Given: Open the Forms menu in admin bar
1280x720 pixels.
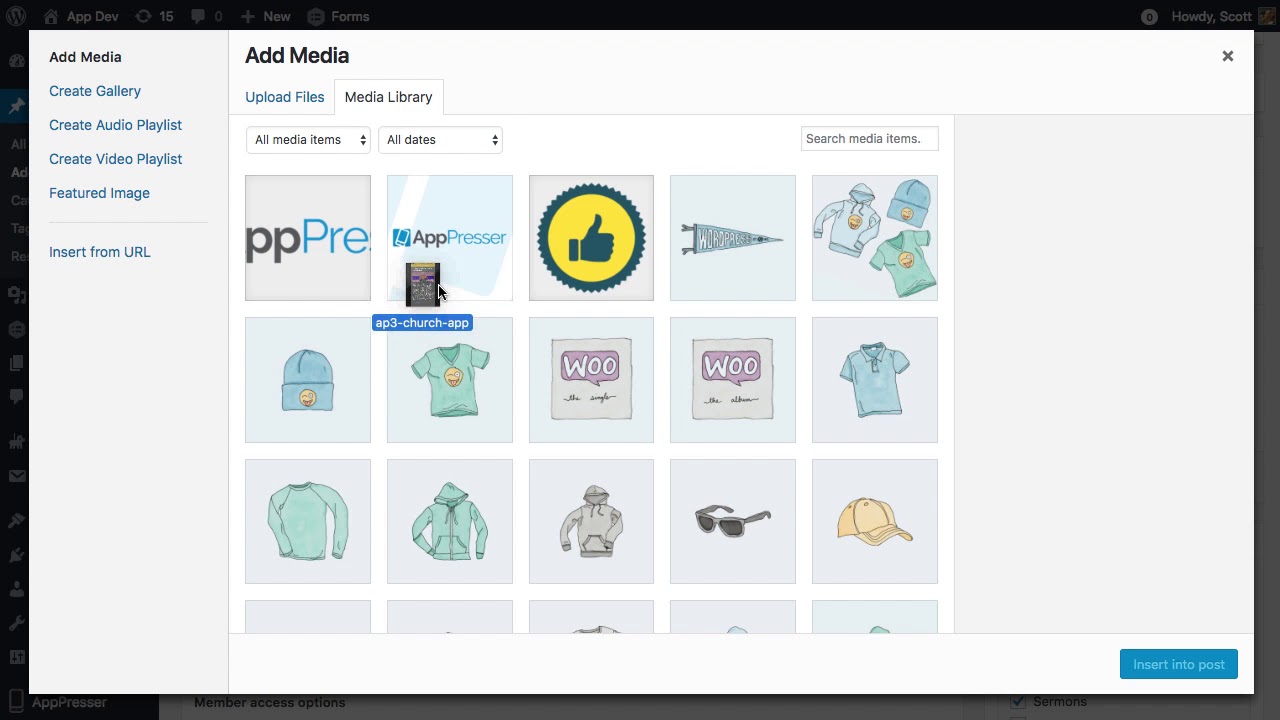Looking at the screenshot, I should [x=339, y=16].
